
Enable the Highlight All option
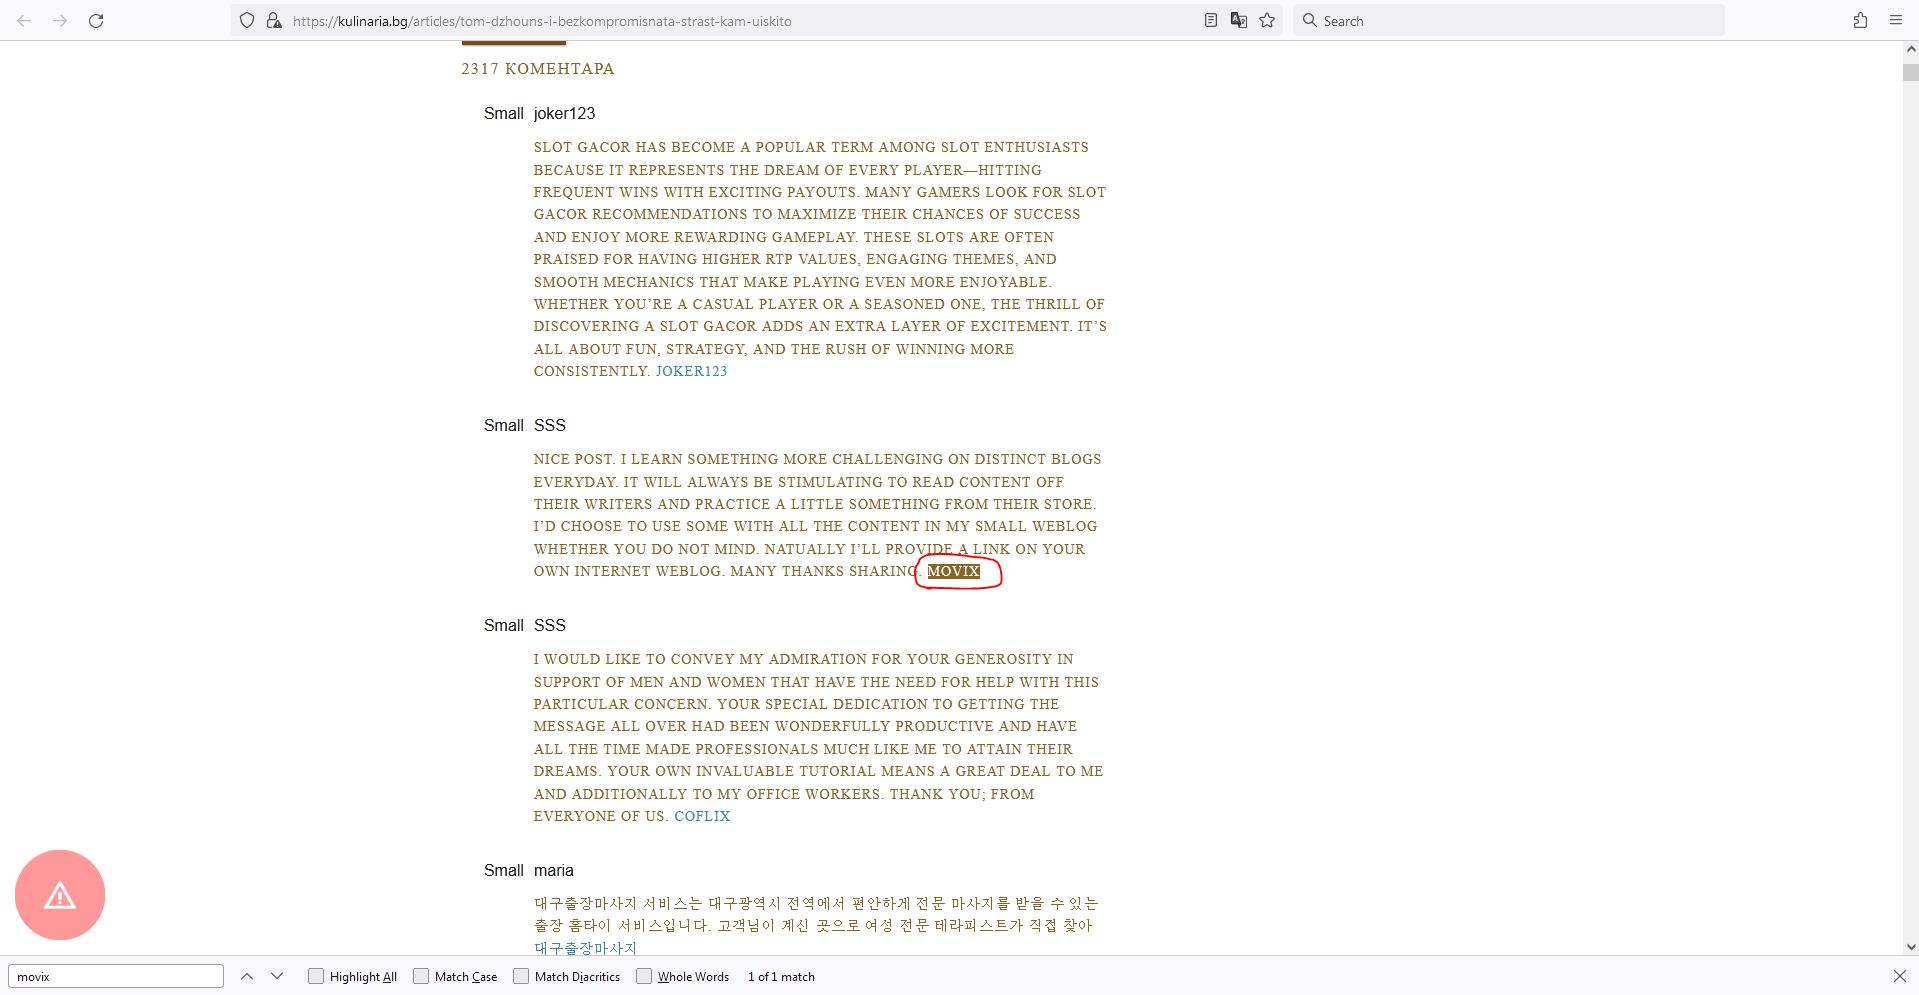[x=315, y=975]
